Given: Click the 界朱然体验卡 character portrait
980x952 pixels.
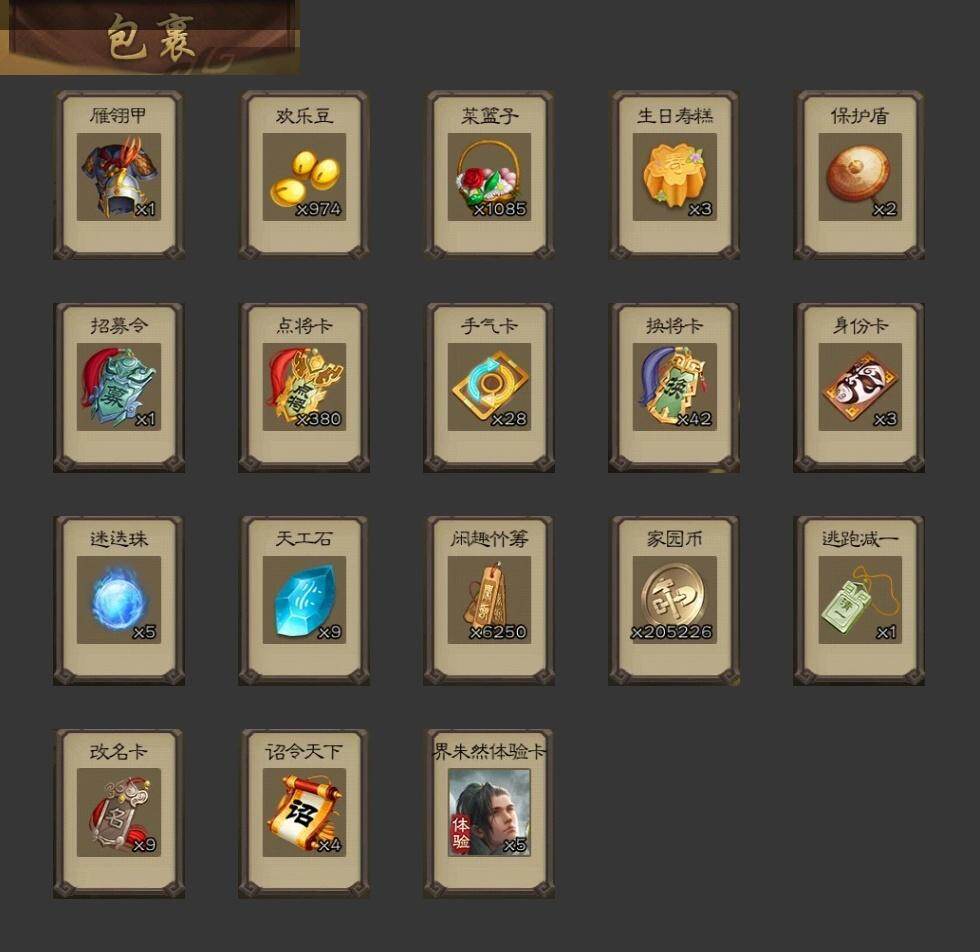Looking at the screenshot, I should 489,813.
